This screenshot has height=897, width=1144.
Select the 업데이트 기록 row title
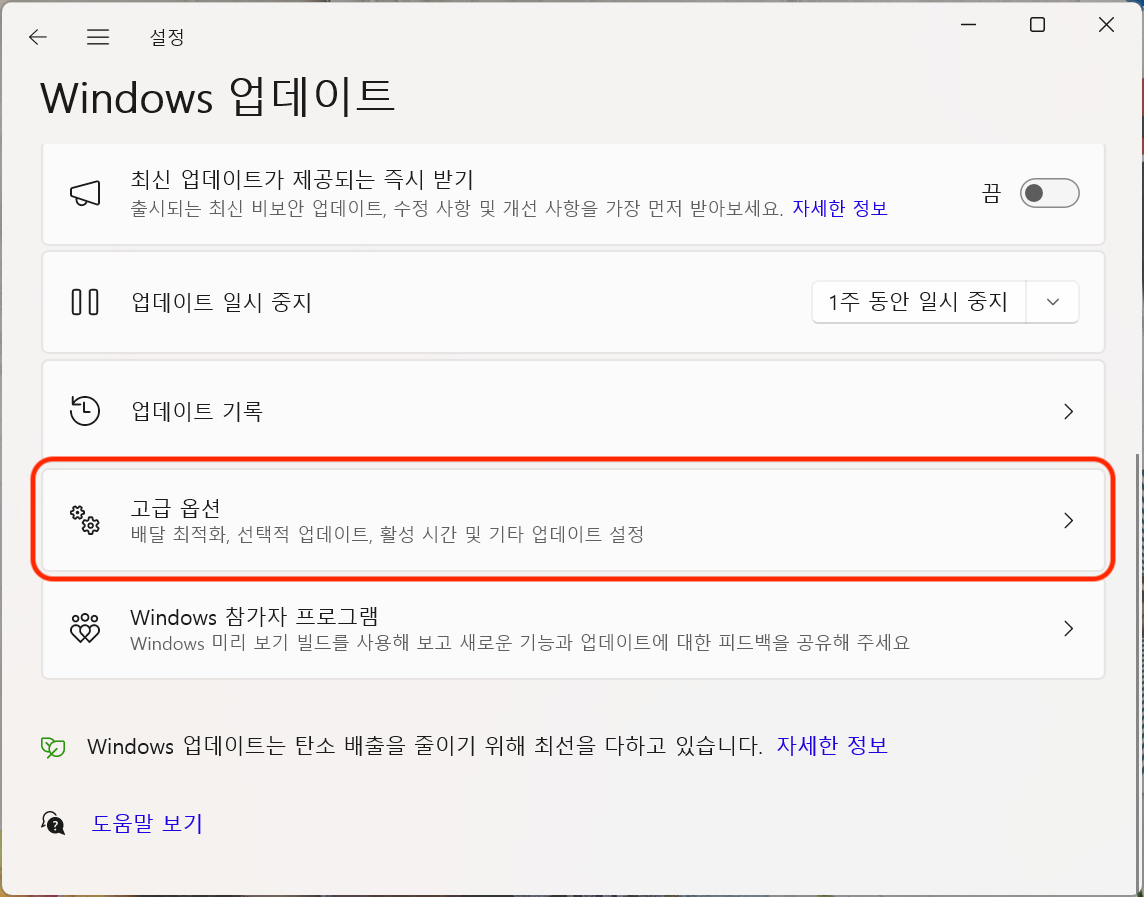click(x=196, y=411)
